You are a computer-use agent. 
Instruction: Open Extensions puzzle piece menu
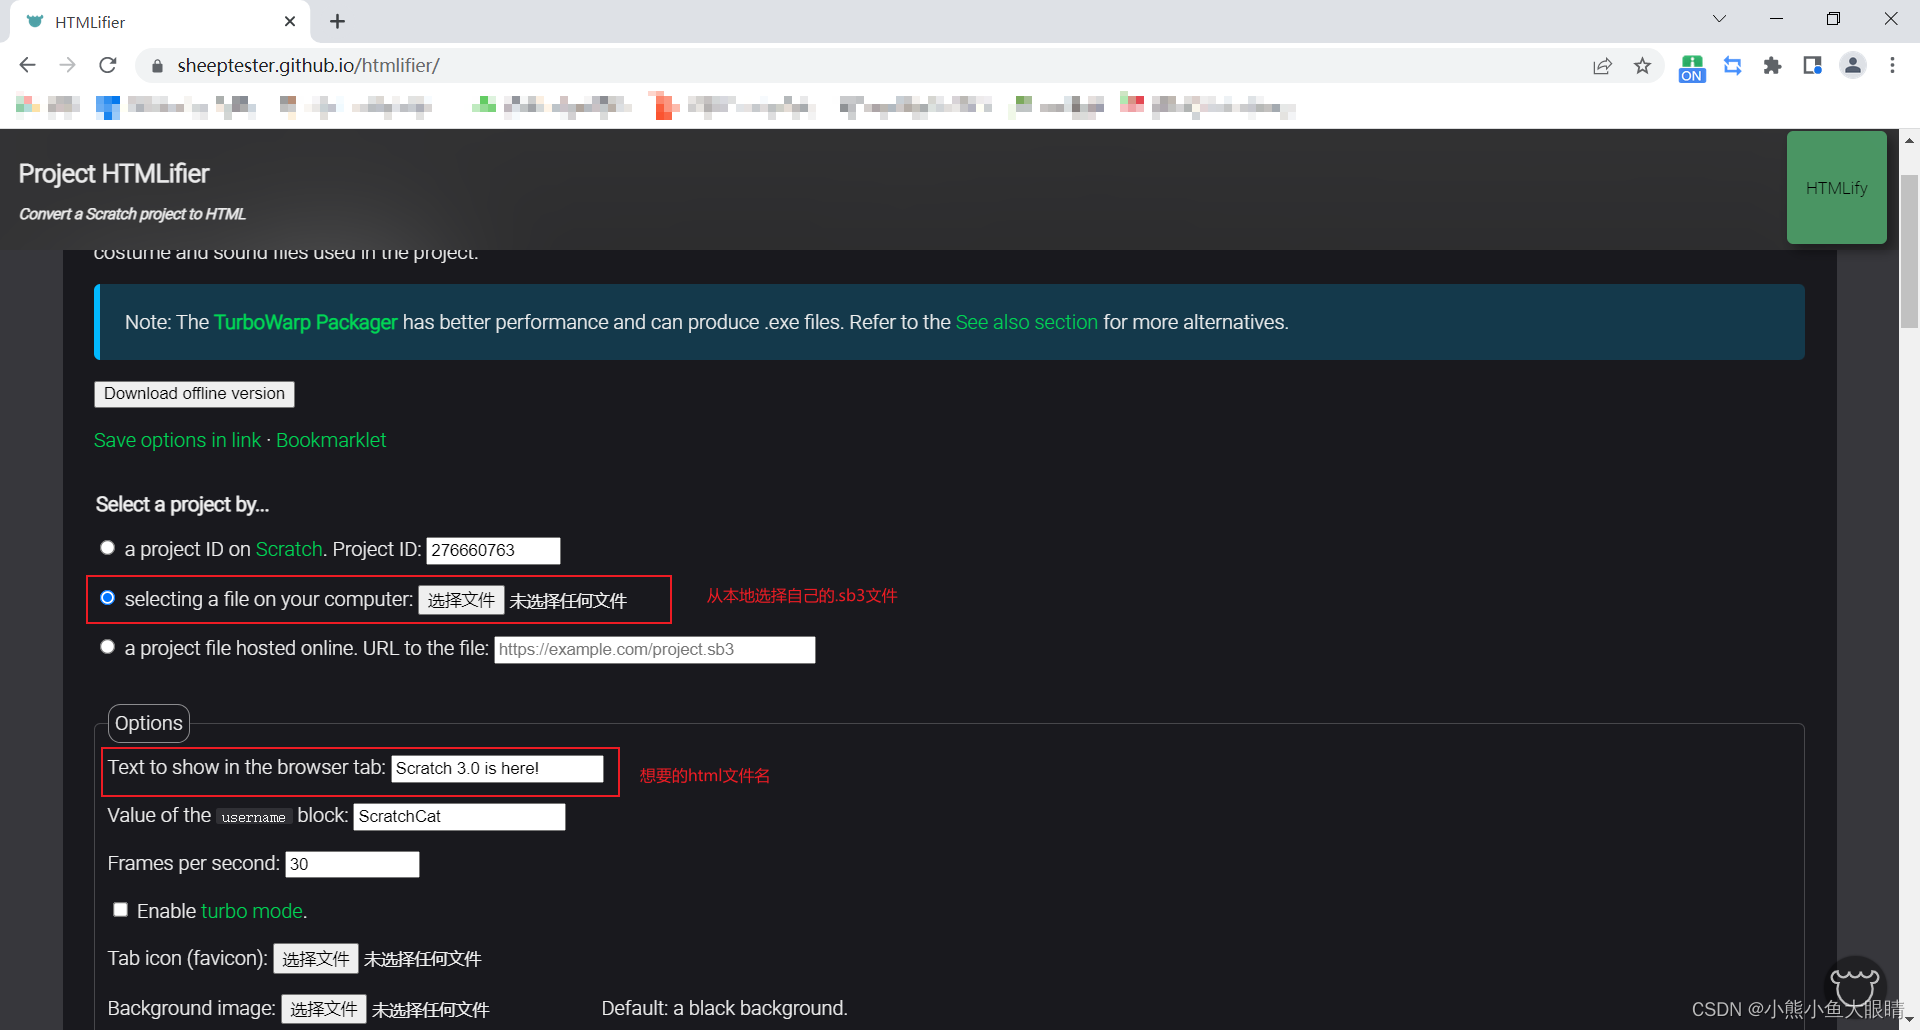[1773, 66]
